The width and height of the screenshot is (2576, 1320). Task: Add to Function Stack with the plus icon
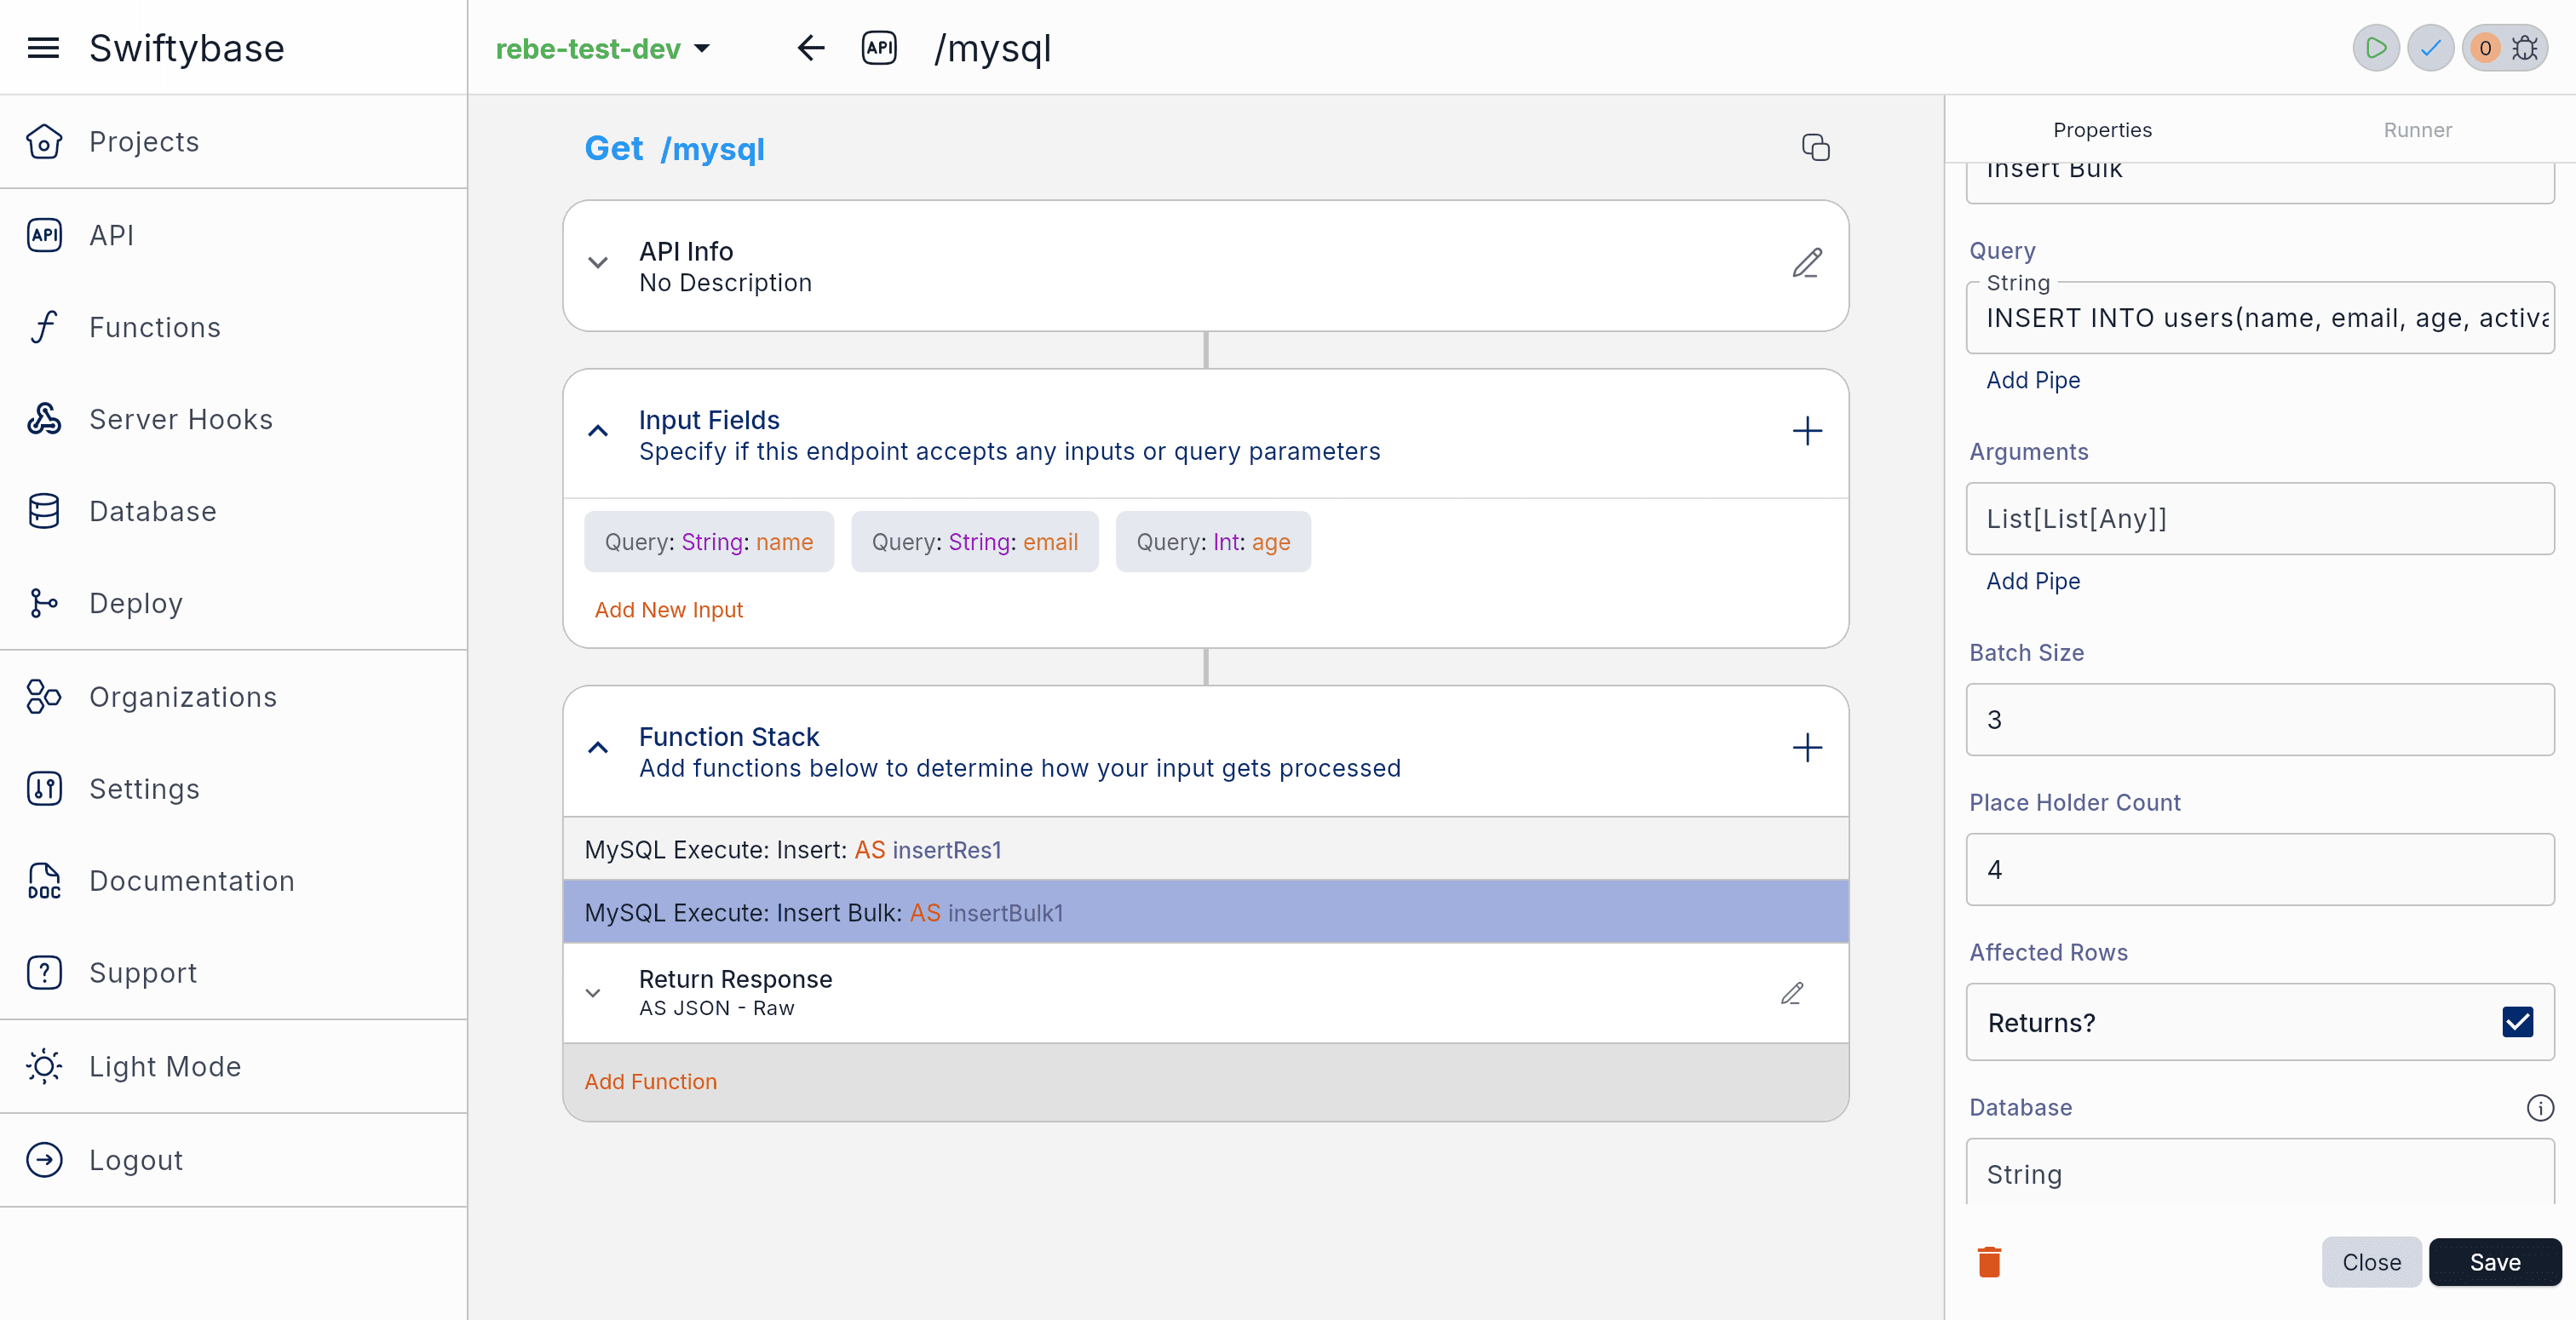pos(1807,748)
